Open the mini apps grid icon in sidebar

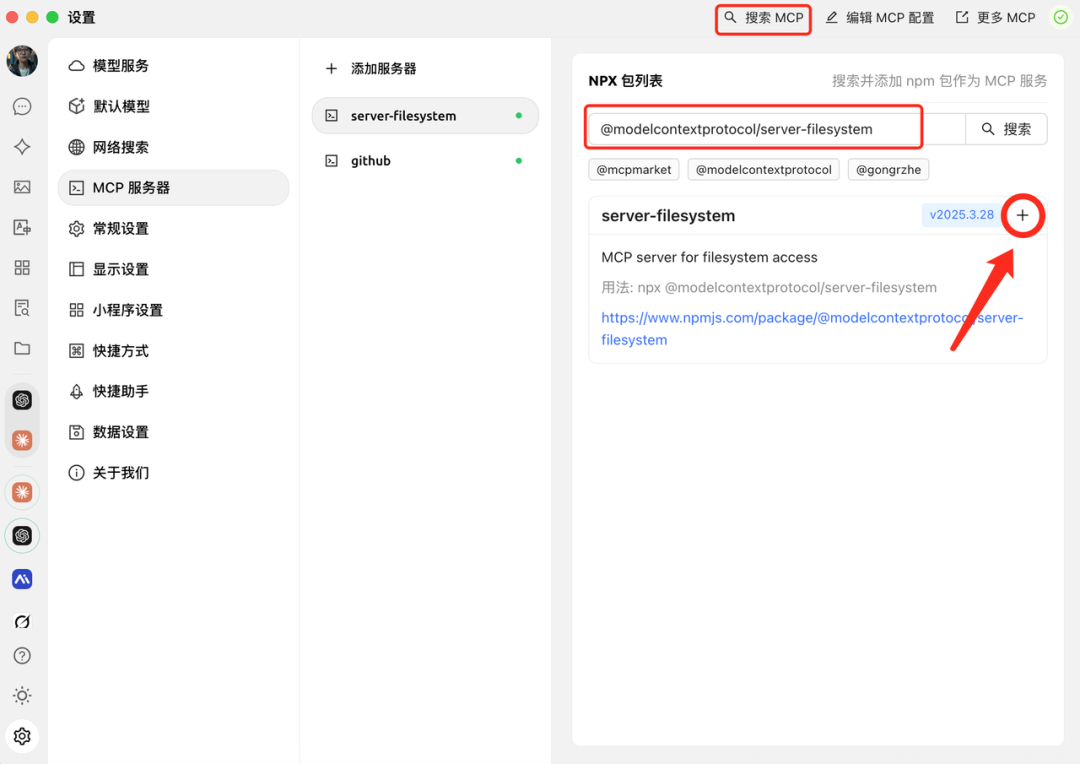coord(22,268)
